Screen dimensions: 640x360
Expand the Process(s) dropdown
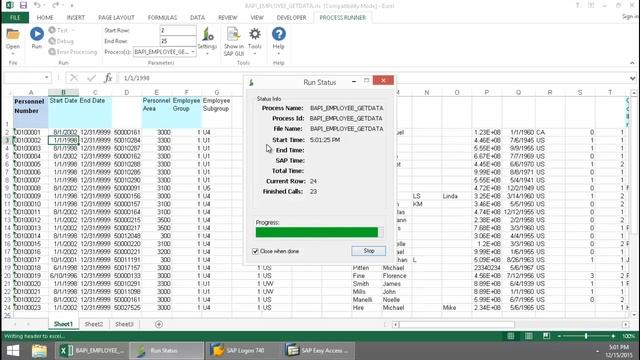click(193, 52)
